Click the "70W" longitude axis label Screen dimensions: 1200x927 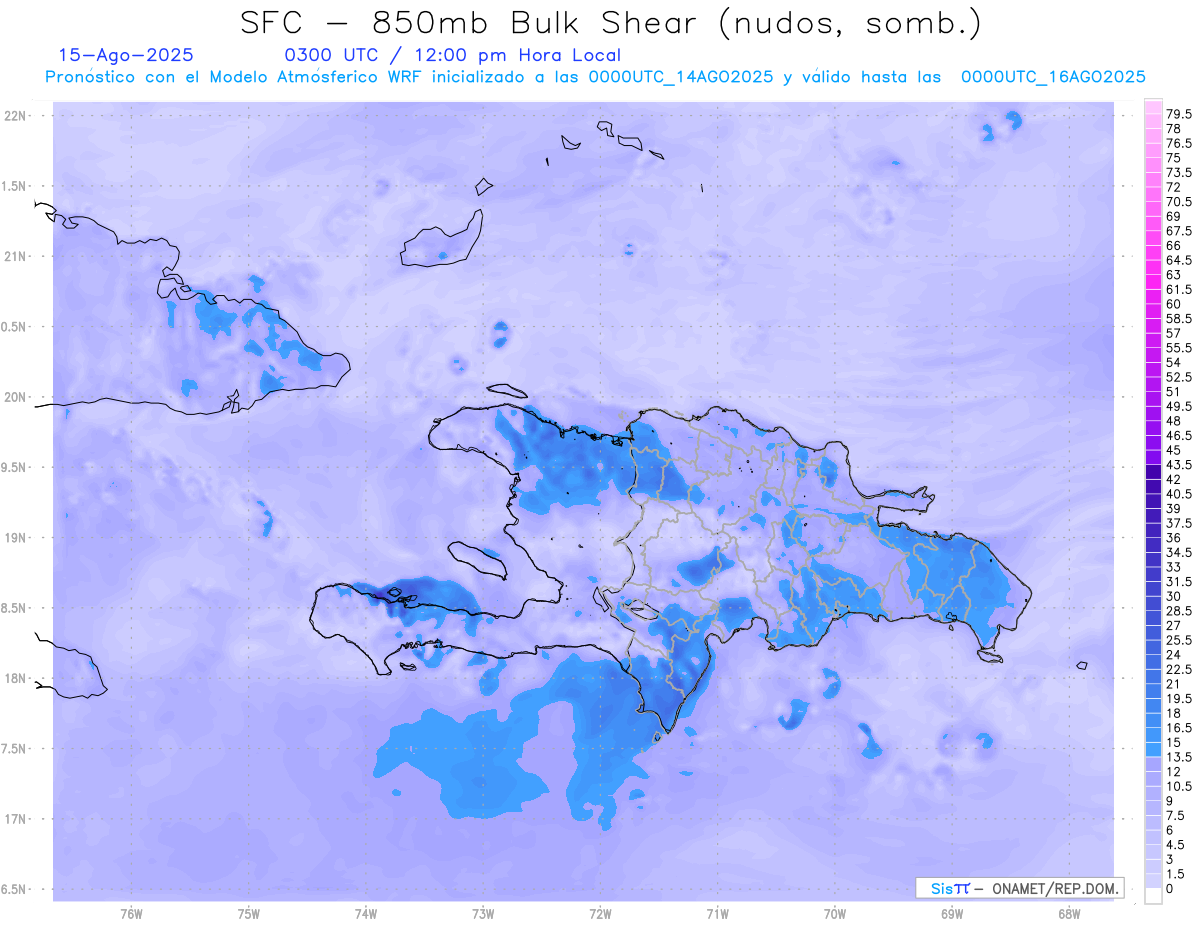point(835,914)
